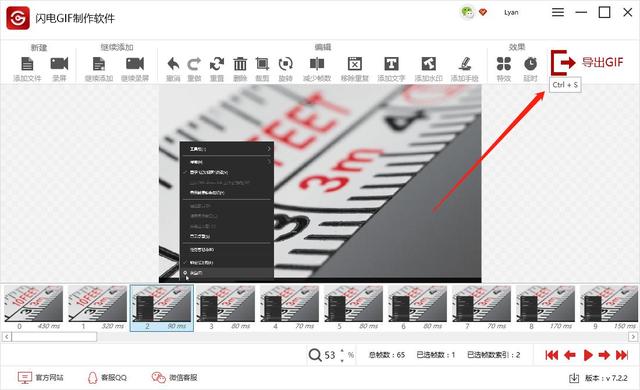
Task: Jump to the first frame
Action: pos(551,355)
